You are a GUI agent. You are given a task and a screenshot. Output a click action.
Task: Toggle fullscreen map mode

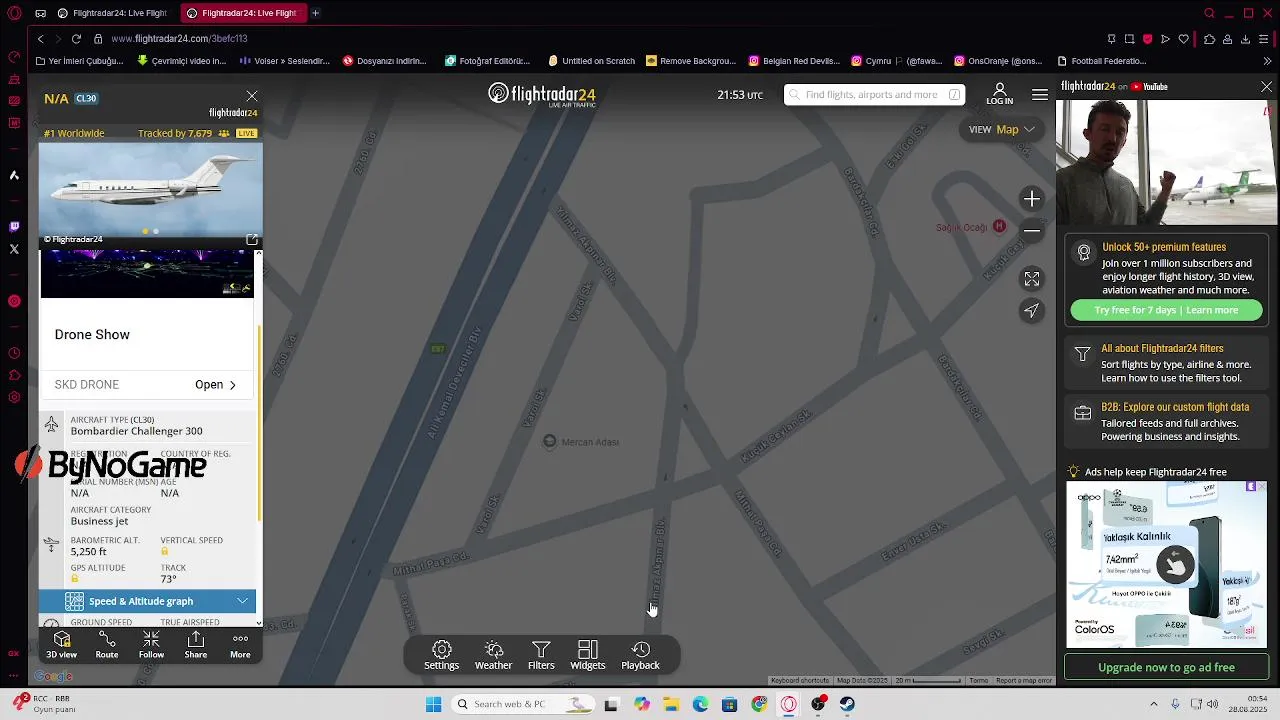tap(1032, 279)
